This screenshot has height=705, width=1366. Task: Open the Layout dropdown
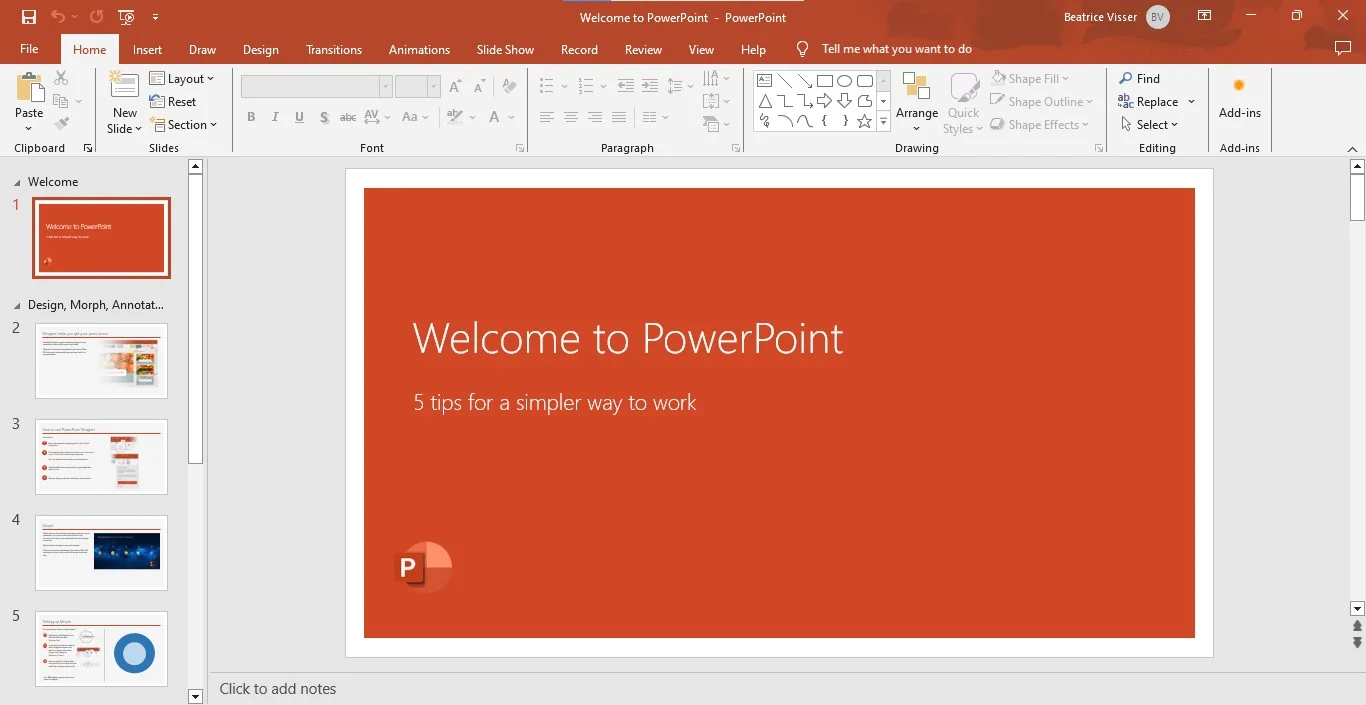183,78
